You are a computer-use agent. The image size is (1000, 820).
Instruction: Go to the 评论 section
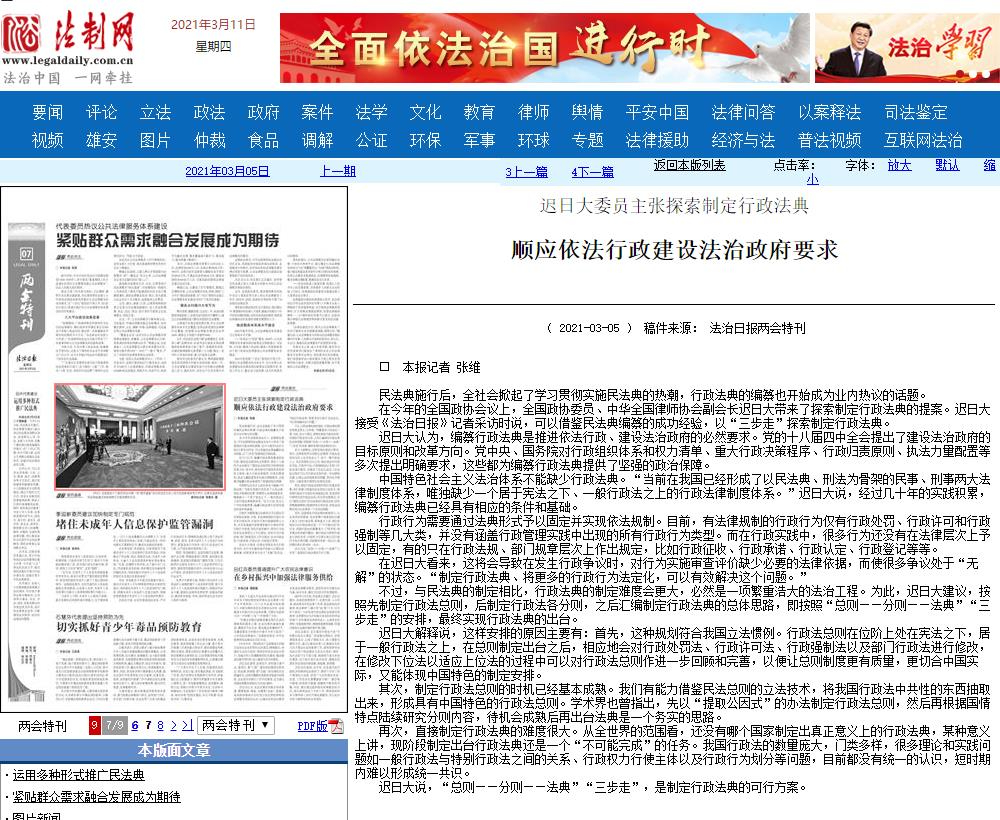click(x=101, y=112)
